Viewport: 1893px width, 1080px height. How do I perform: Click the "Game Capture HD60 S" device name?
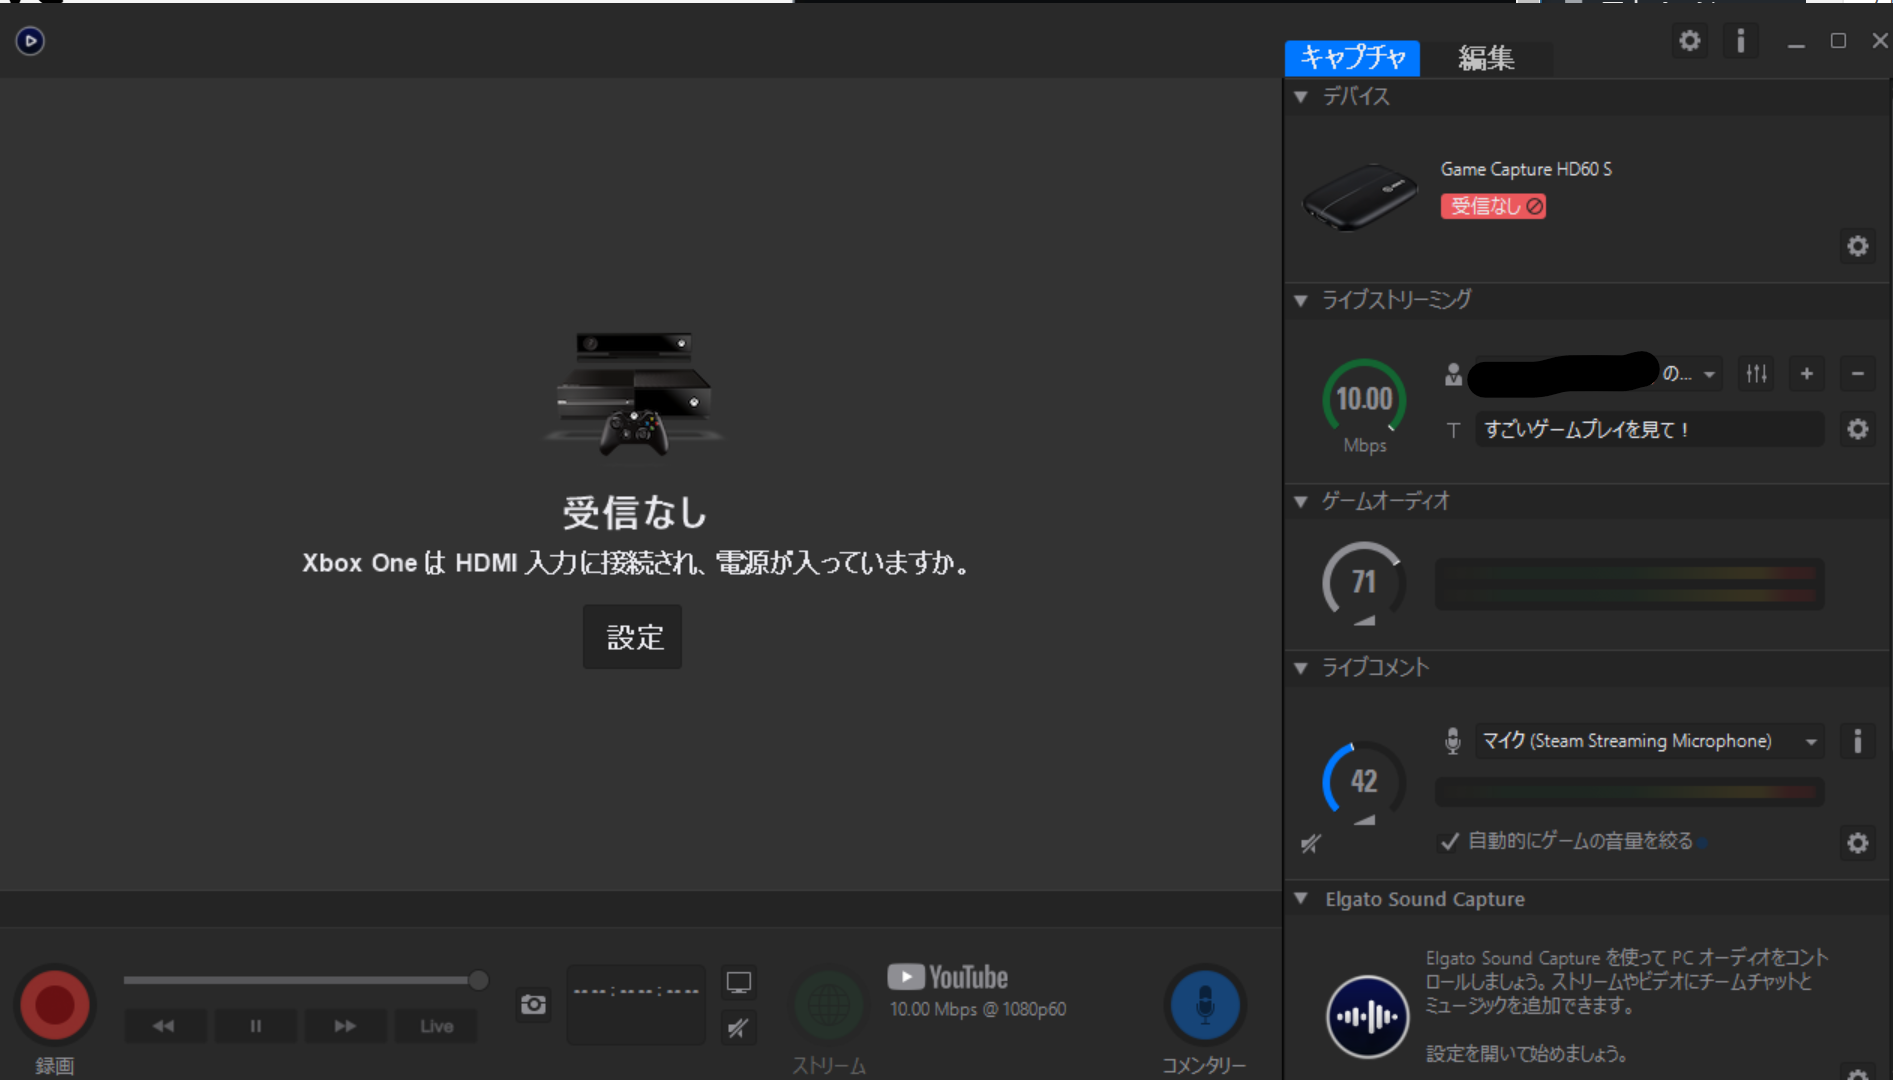pyautogui.click(x=1526, y=169)
